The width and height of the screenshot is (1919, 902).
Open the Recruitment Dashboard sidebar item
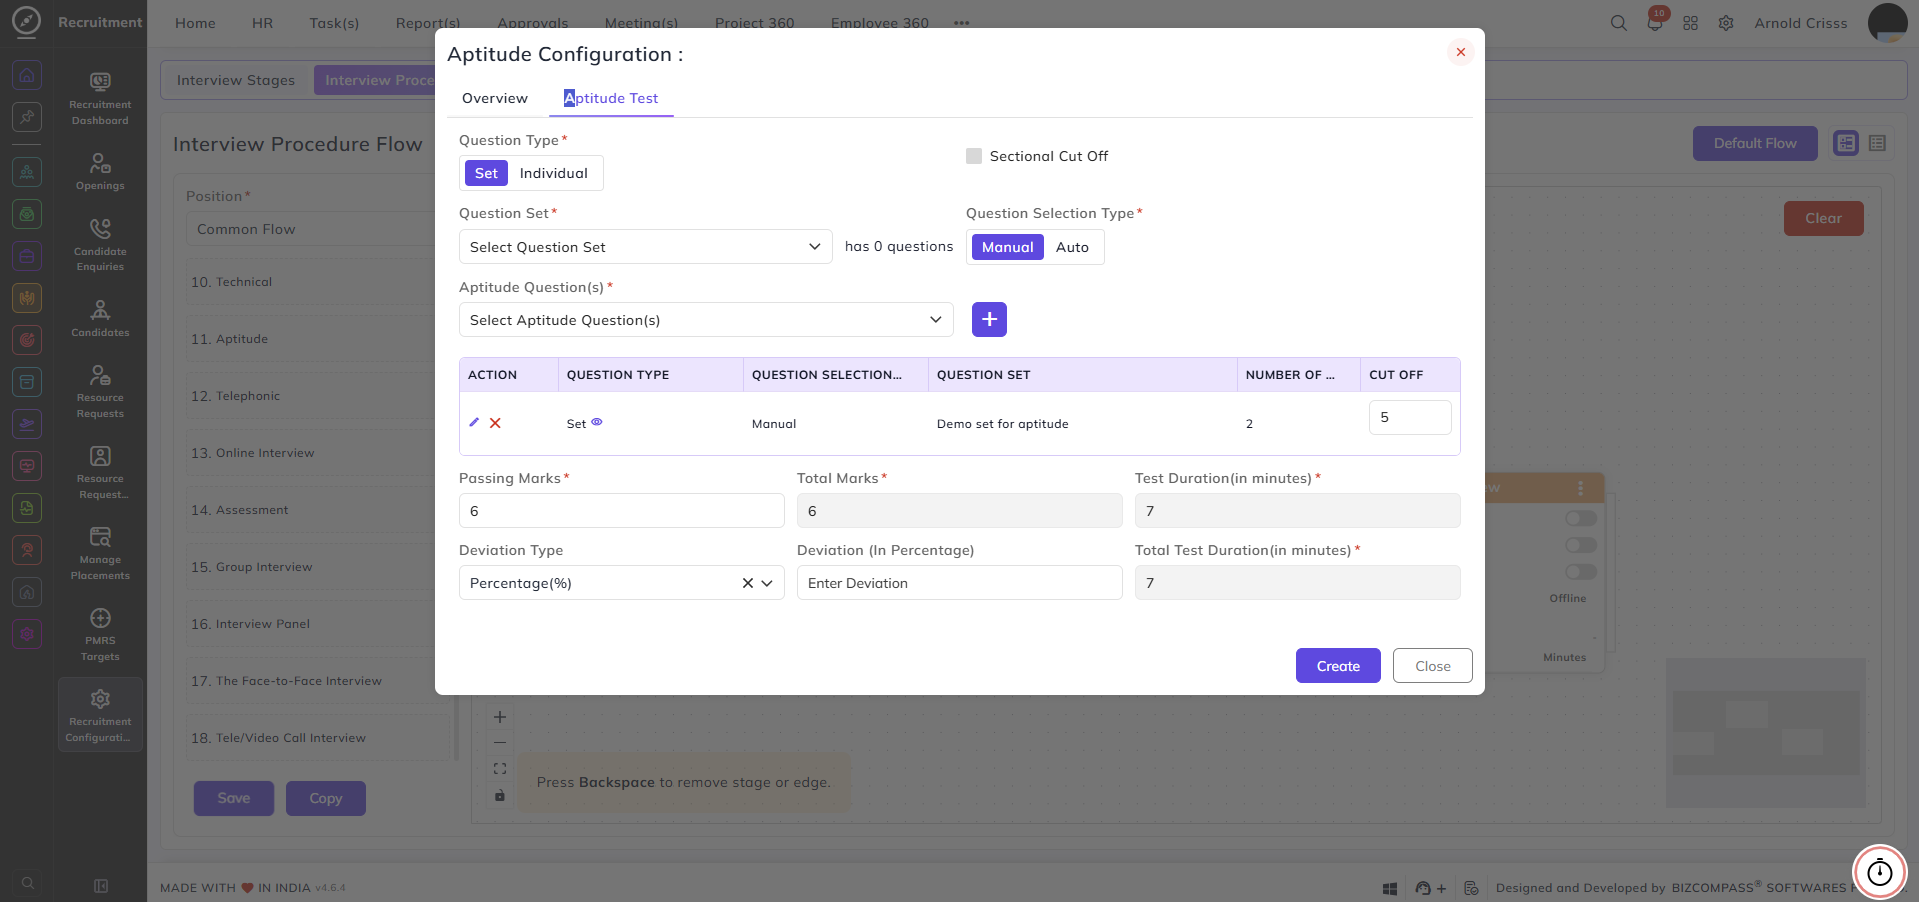pyautogui.click(x=100, y=98)
